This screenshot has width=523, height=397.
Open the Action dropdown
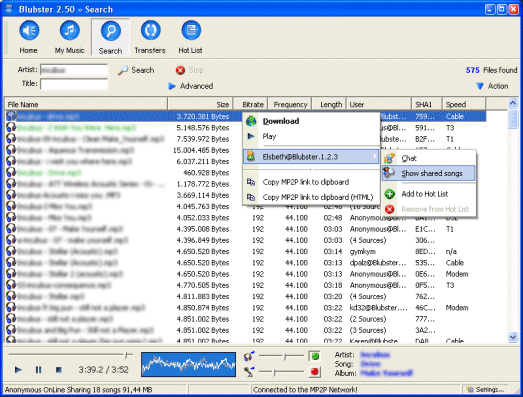coord(492,86)
